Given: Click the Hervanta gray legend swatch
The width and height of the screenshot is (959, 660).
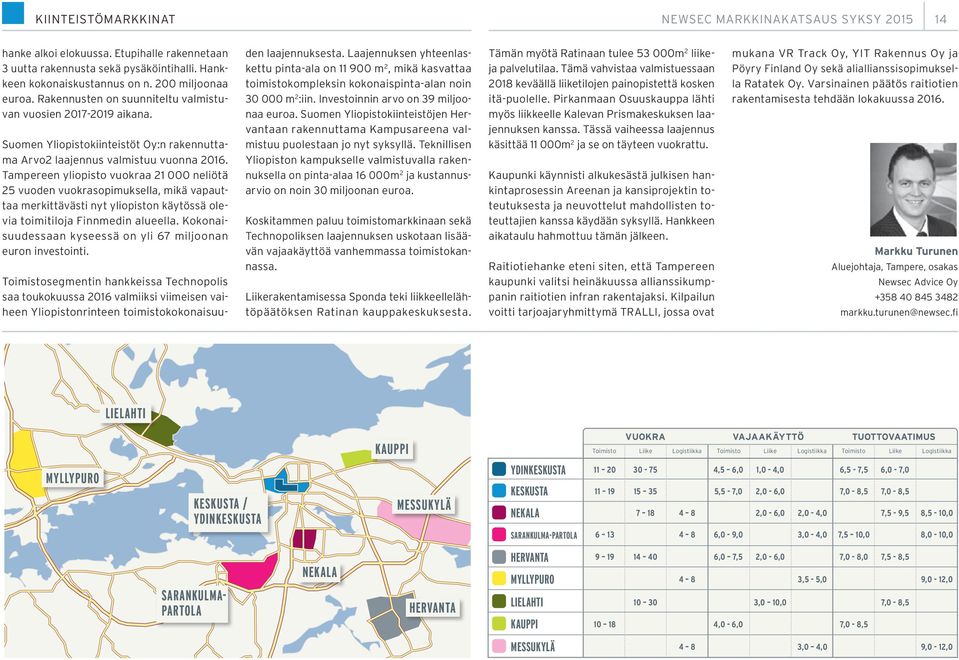Looking at the screenshot, I should tap(499, 557).
